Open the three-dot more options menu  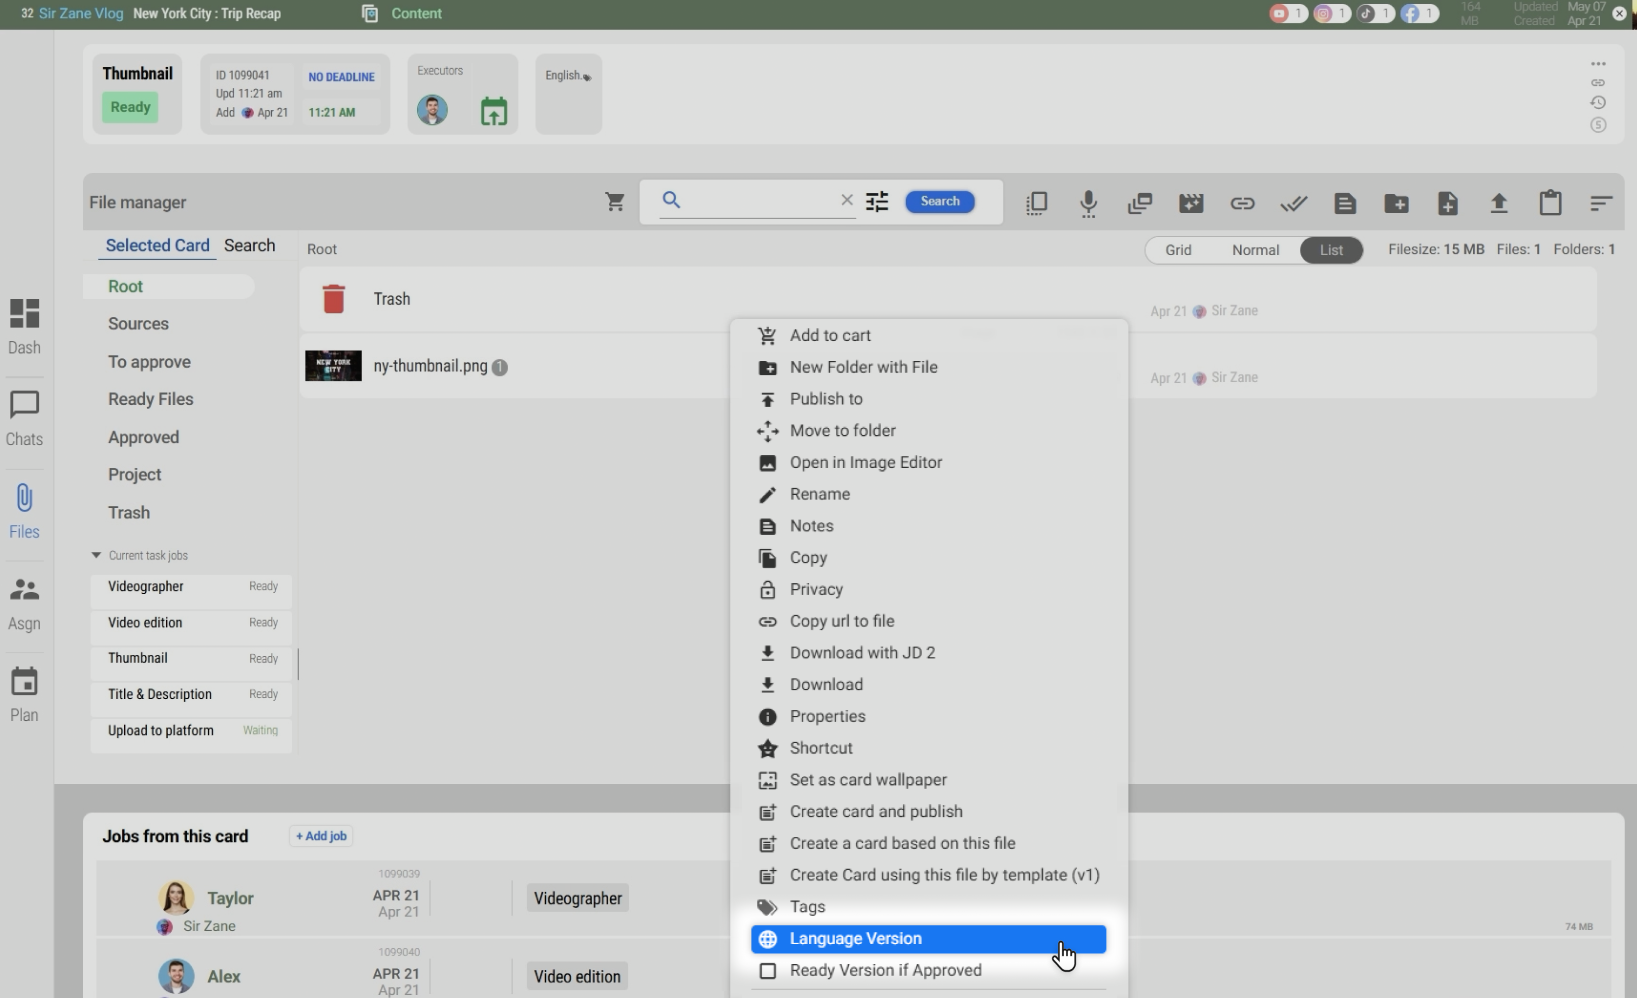click(x=1598, y=64)
